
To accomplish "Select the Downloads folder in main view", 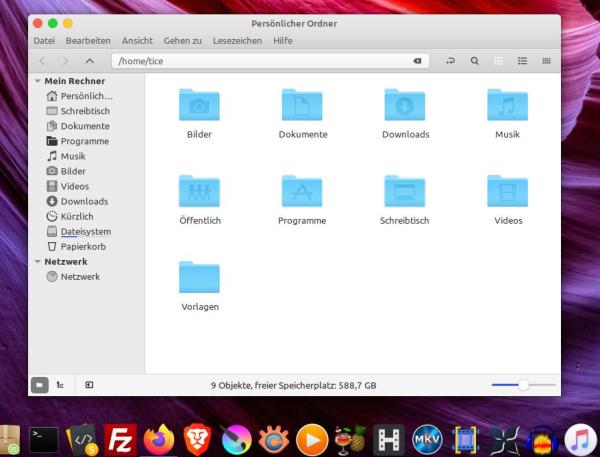I will click(x=405, y=105).
